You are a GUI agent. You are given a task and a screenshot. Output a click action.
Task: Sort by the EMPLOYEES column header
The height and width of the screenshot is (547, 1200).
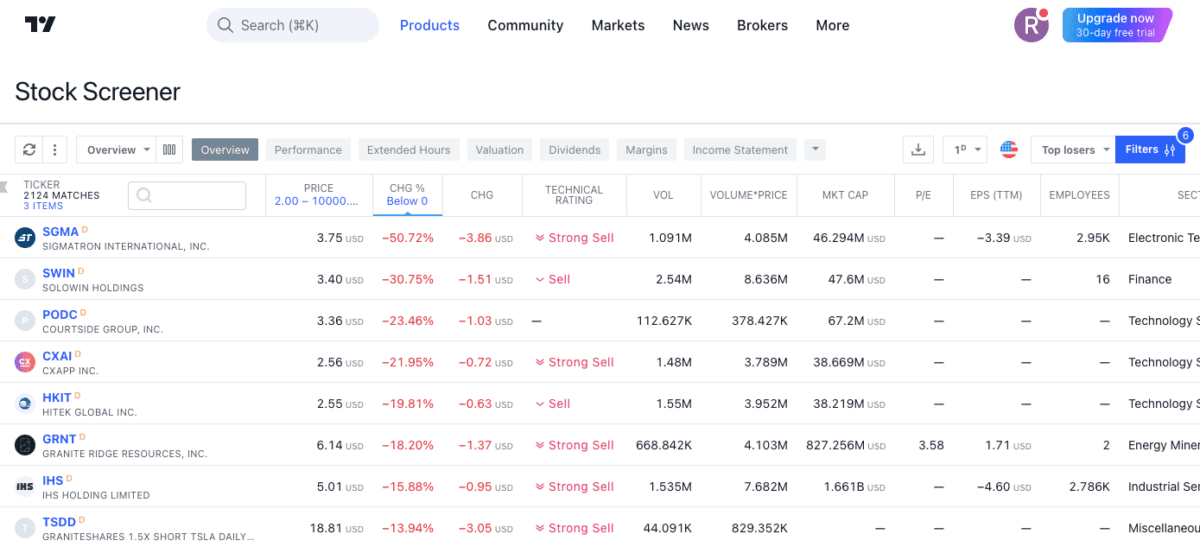pos(1079,195)
